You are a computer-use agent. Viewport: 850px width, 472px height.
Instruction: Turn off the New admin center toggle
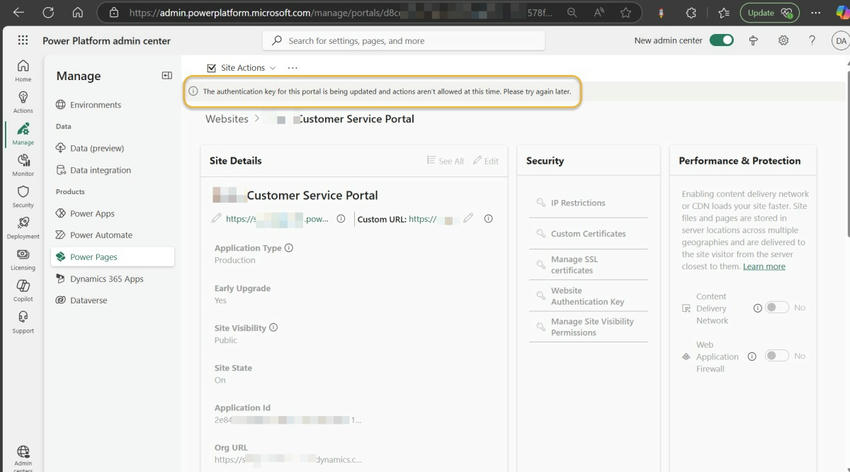click(721, 41)
